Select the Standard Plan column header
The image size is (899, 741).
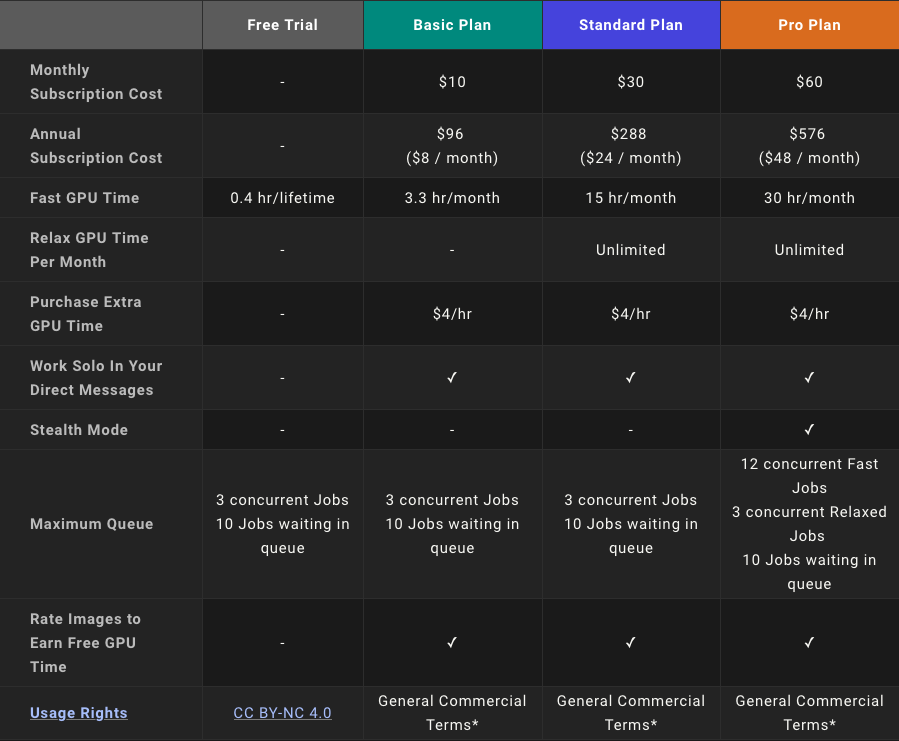[631, 25]
